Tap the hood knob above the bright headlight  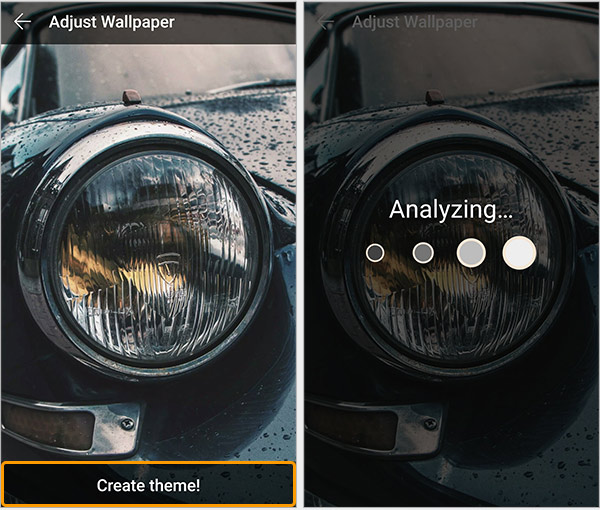132,97
